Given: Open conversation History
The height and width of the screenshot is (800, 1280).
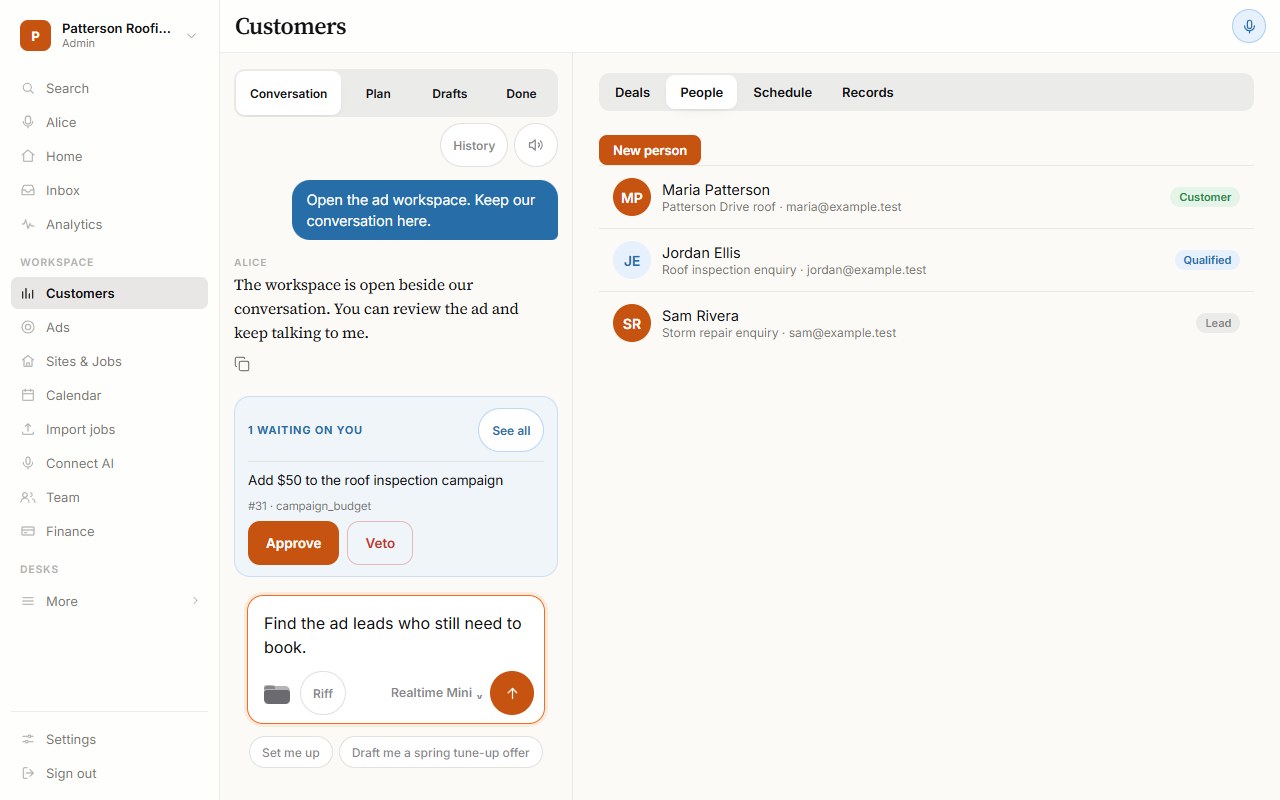Looking at the screenshot, I should coord(474,145).
